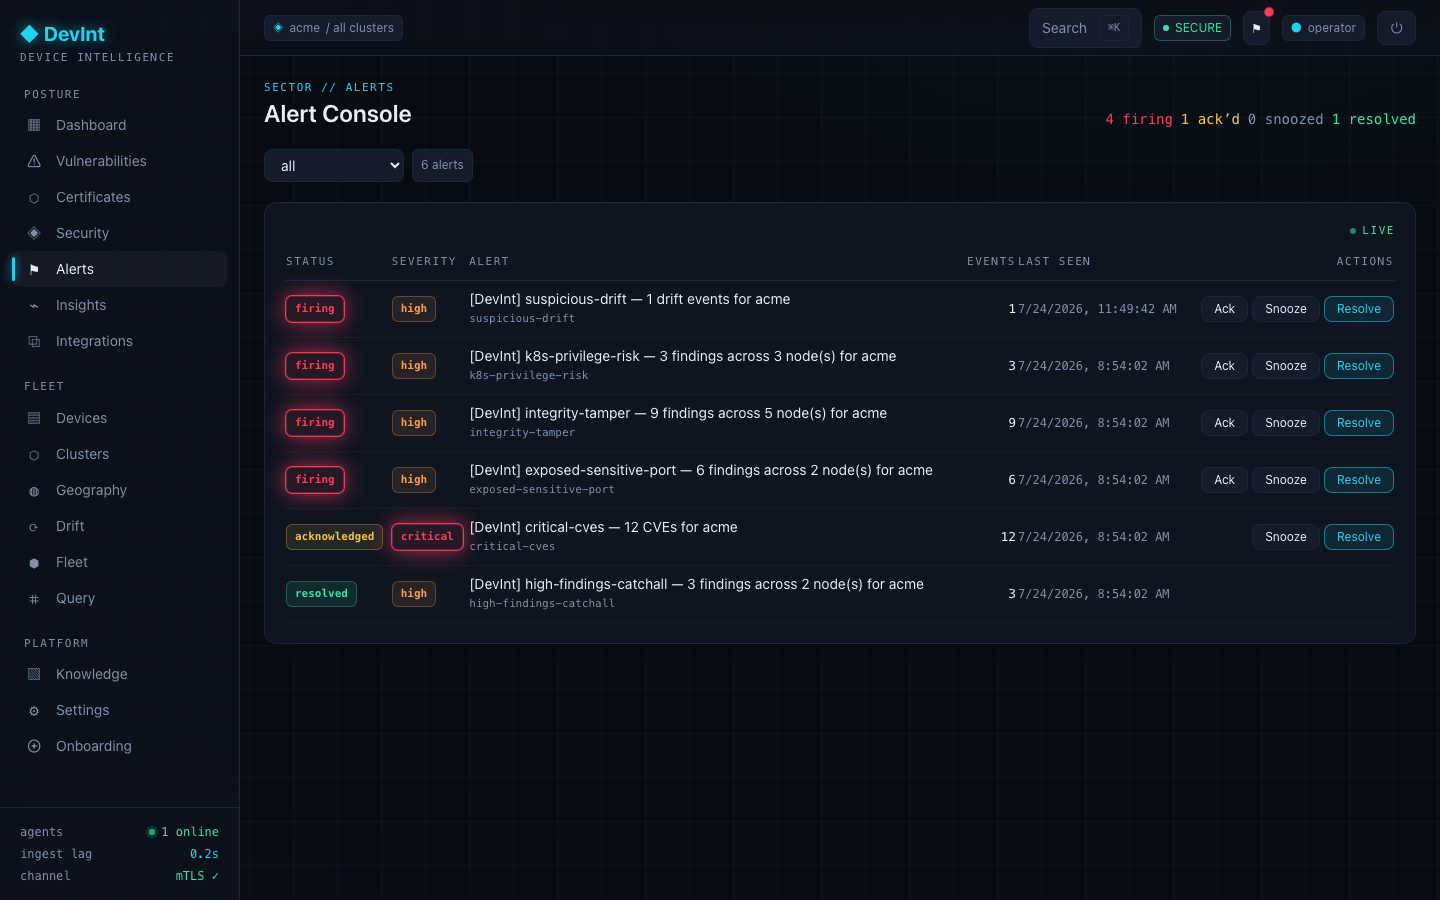Click the Onboarding plus-circle icon
The height and width of the screenshot is (900, 1440).
coord(34,746)
